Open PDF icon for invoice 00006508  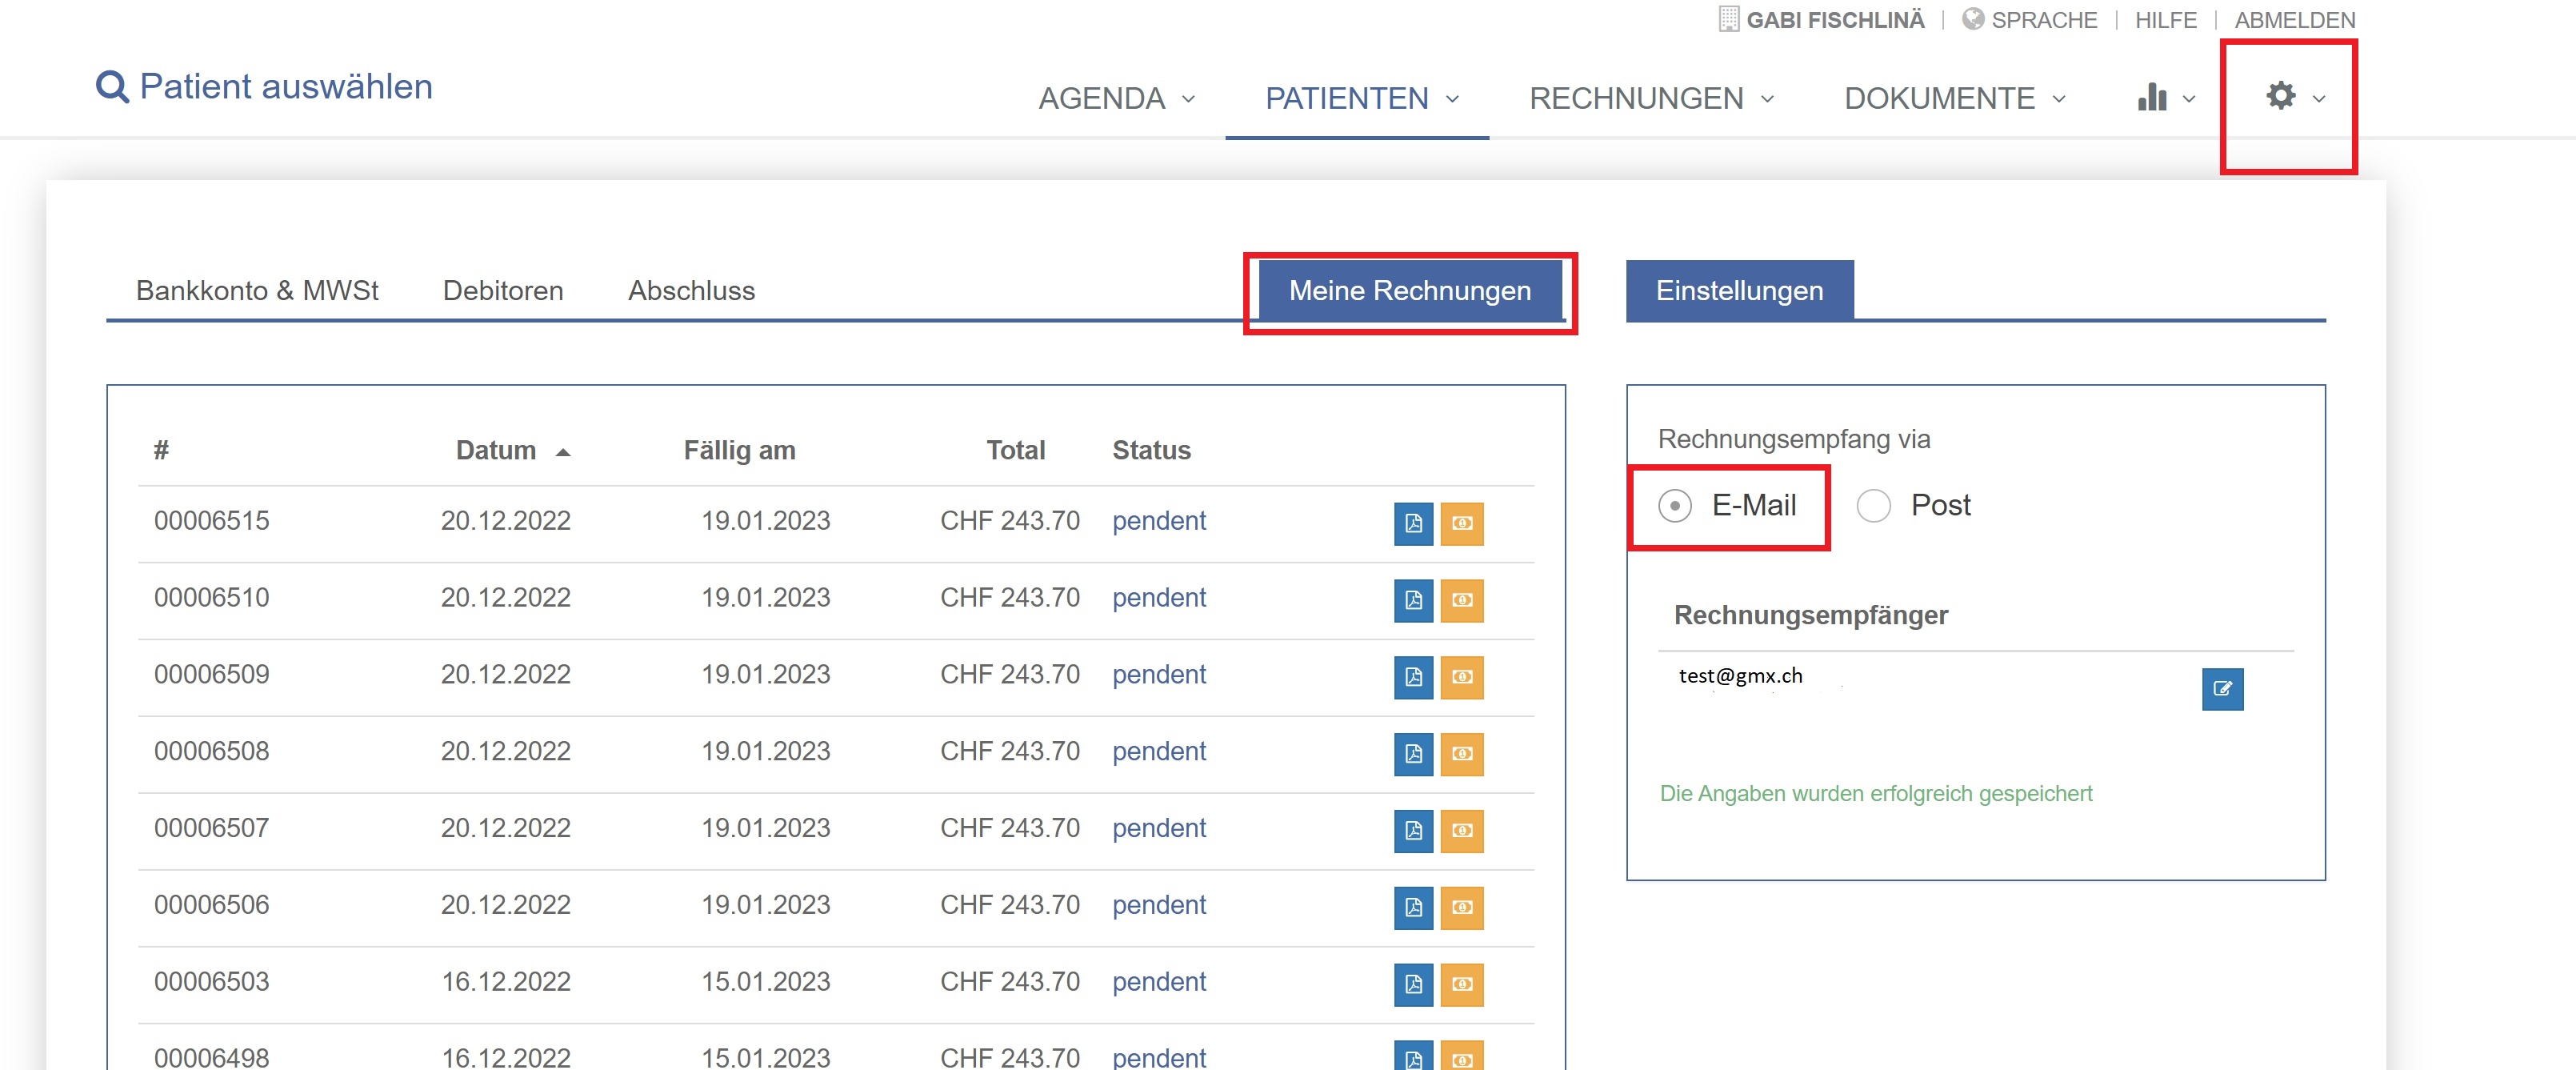1413,754
